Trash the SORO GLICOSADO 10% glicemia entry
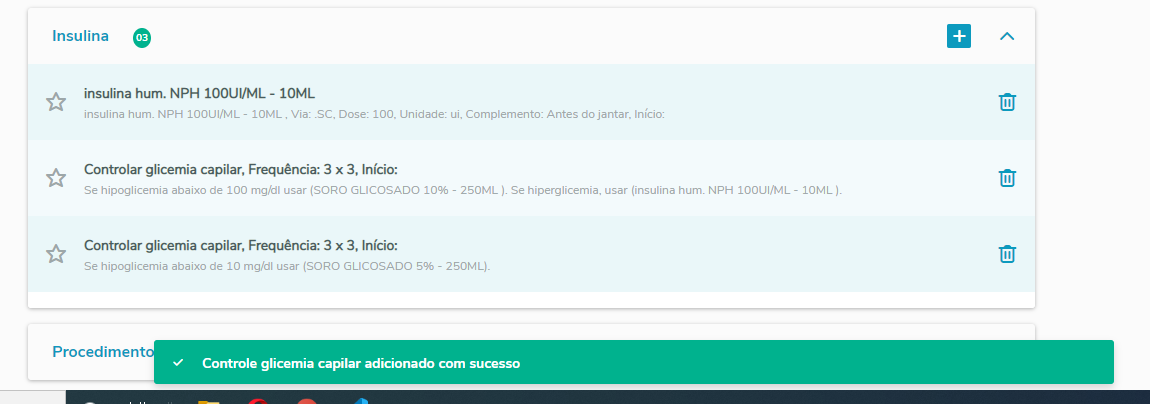Screen dimensions: 1150x404 pos(1007,178)
